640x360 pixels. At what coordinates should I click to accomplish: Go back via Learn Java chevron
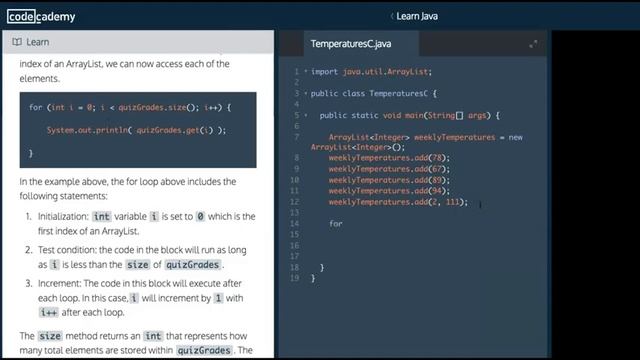(x=392, y=16)
